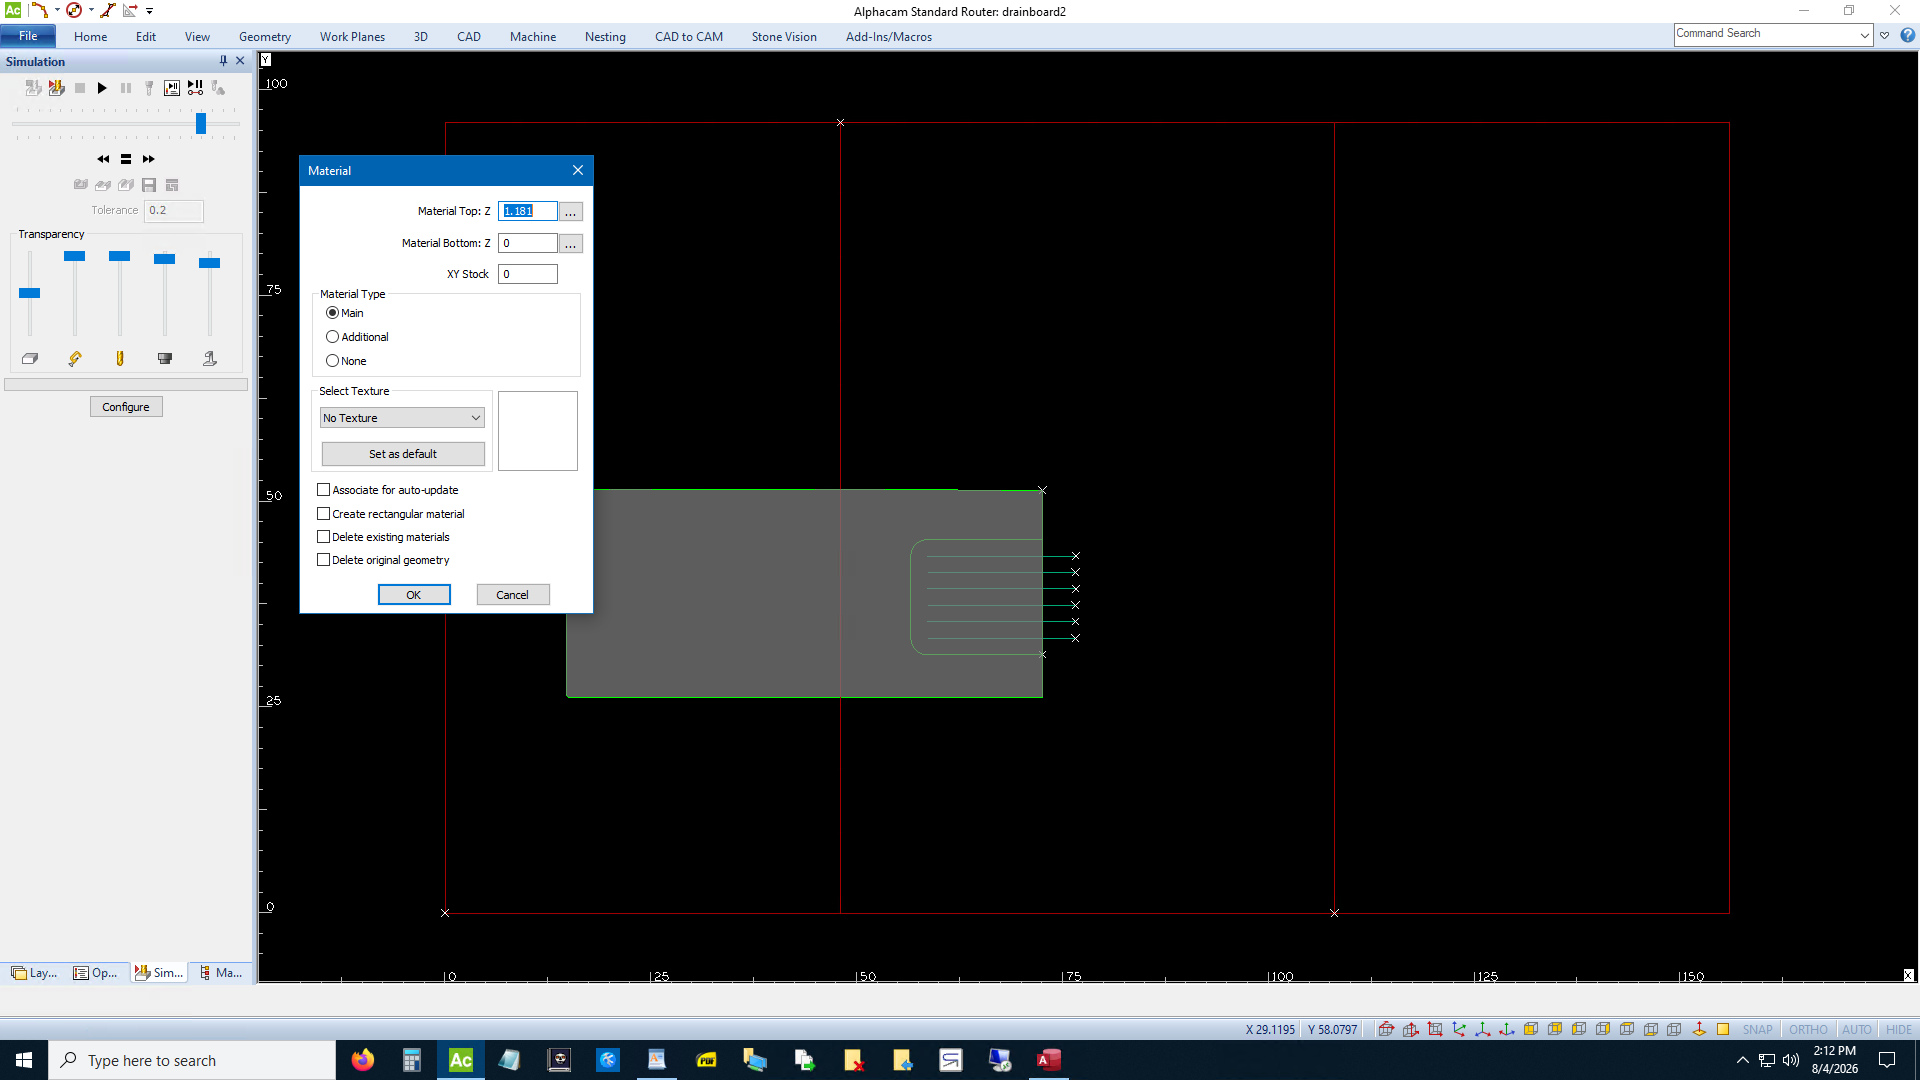Click the fast-forward simulation speed arrows
1920x1080 pixels.
149,159
